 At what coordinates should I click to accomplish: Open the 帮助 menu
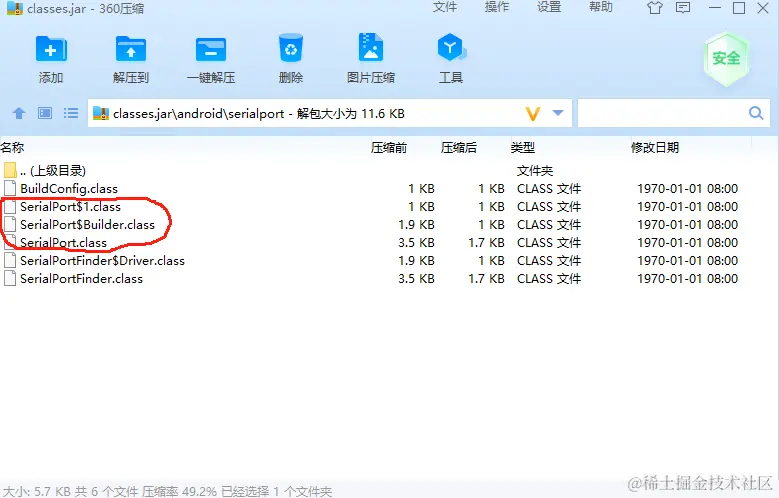click(601, 7)
